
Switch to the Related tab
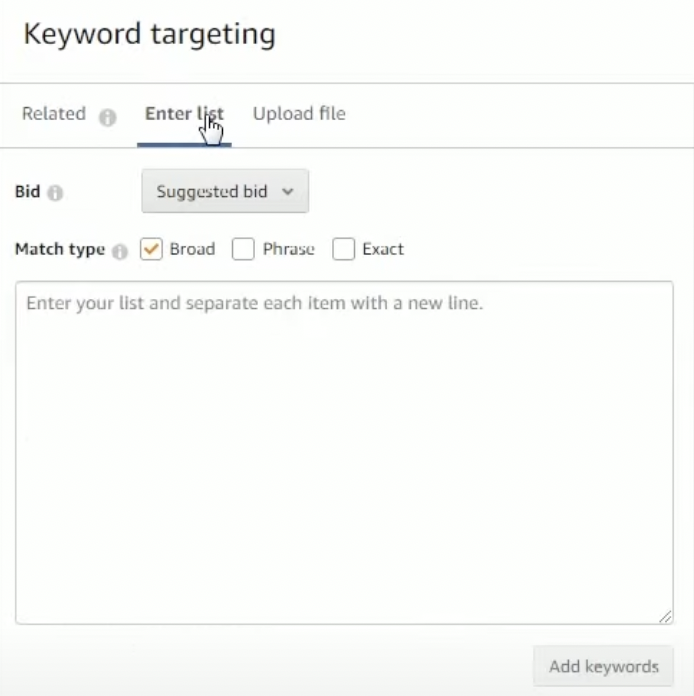[54, 114]
